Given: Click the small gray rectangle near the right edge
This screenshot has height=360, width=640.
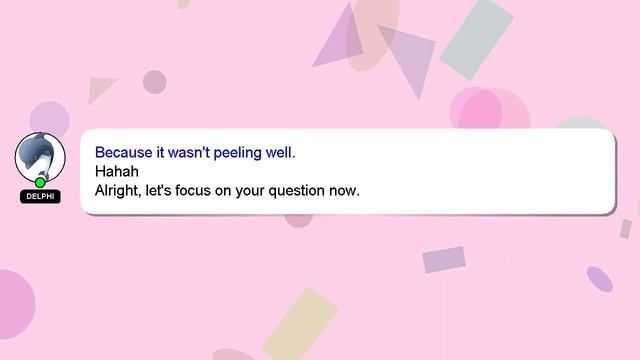Looking at the screenshot, I should click(x=626, y=229).
